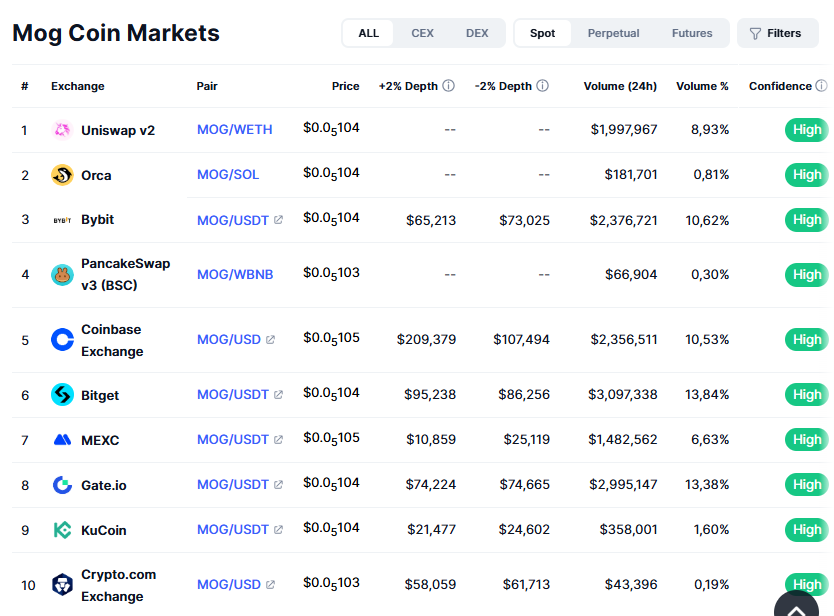
Task: Click the Bybit exchange logo
Action: coord(62,220)
